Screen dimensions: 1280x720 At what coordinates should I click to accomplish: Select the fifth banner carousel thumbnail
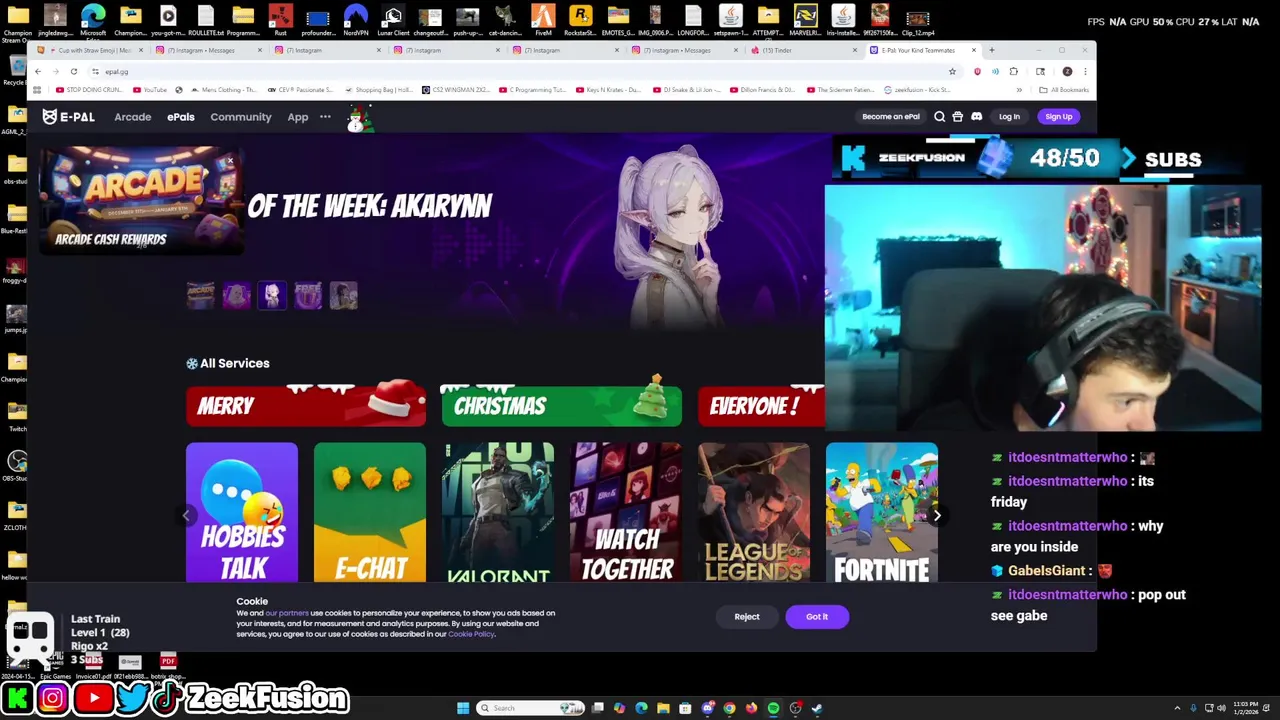343,295
